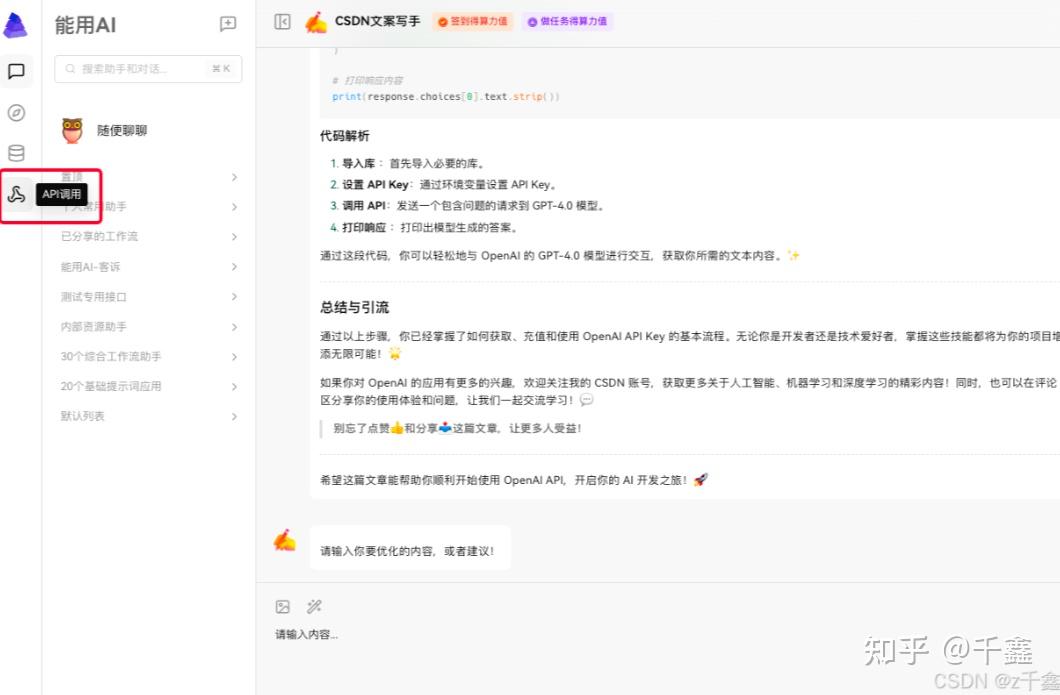
Task: Open the database knowledge base icon
Action: (16, 153)
